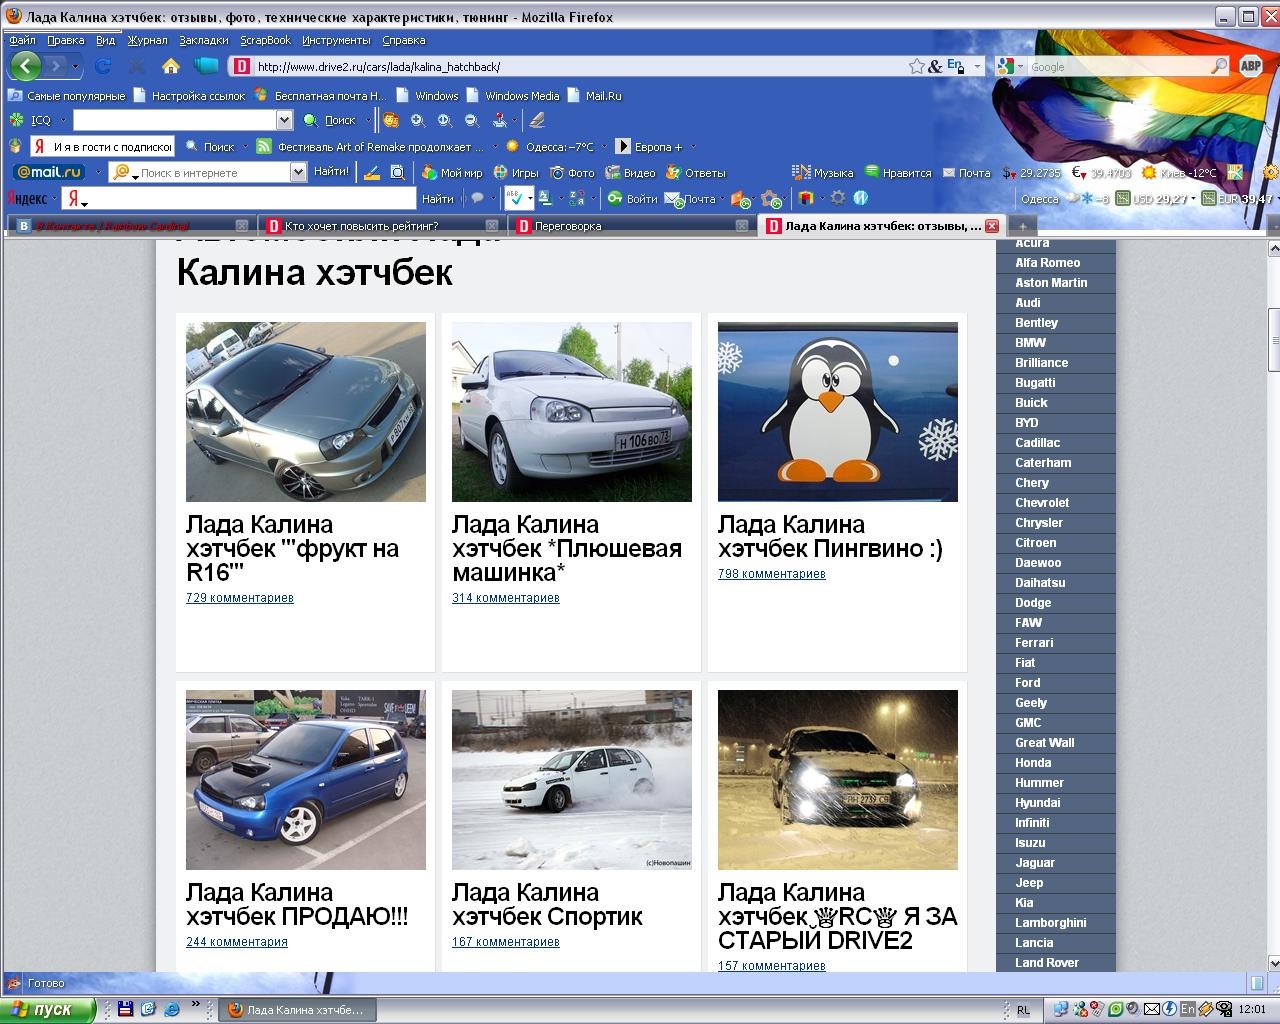Open the dollar exchange rate 29.2735

(1031, 172)
